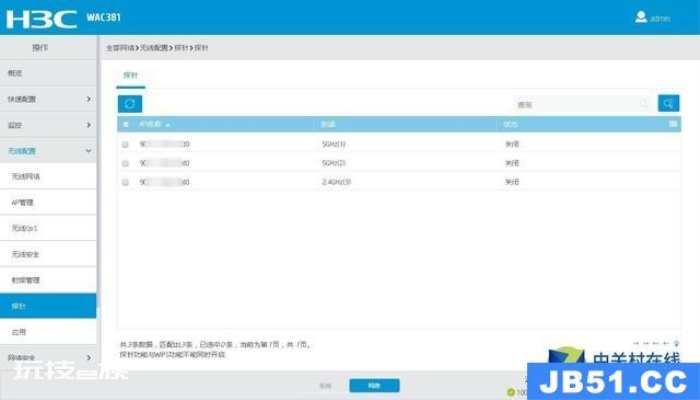Sort by the AP name column arrow
Viewport: 700px width, 400px height.
[168, 125]
